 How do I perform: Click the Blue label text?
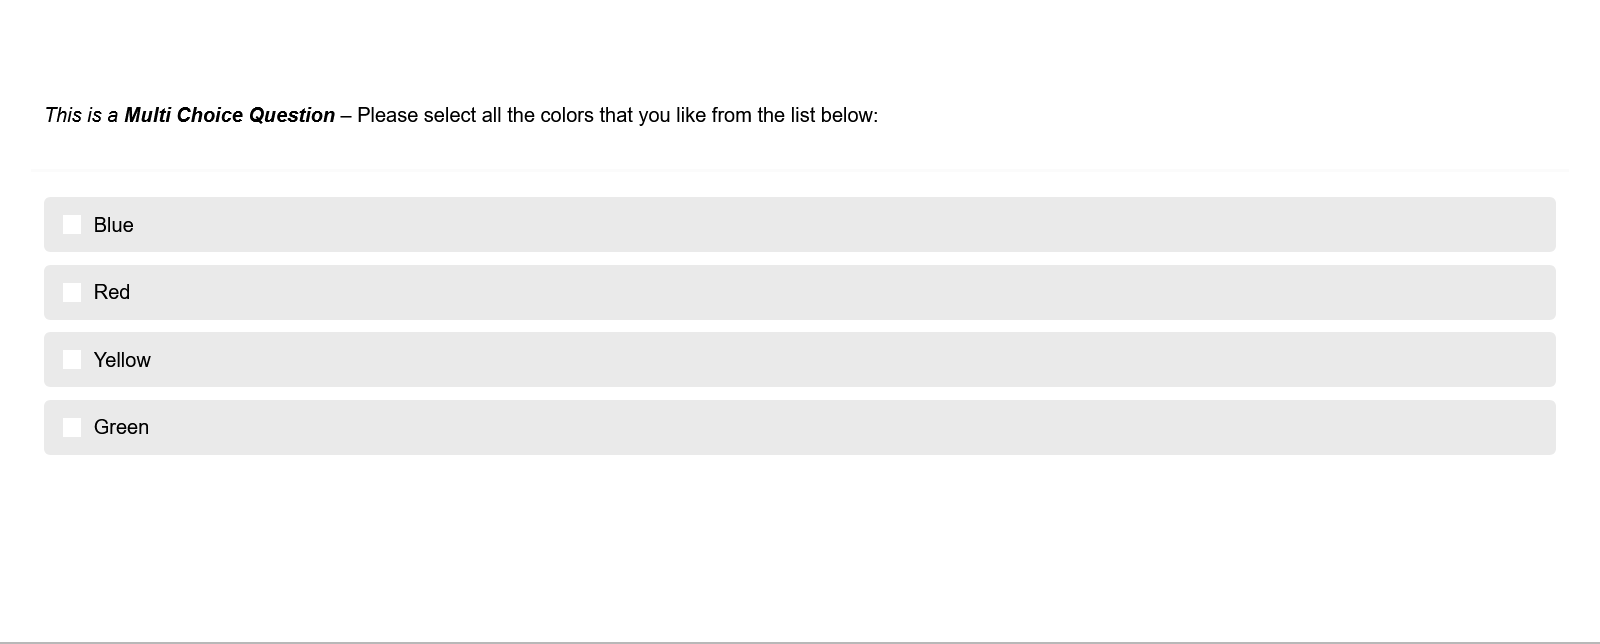point(113,224)
